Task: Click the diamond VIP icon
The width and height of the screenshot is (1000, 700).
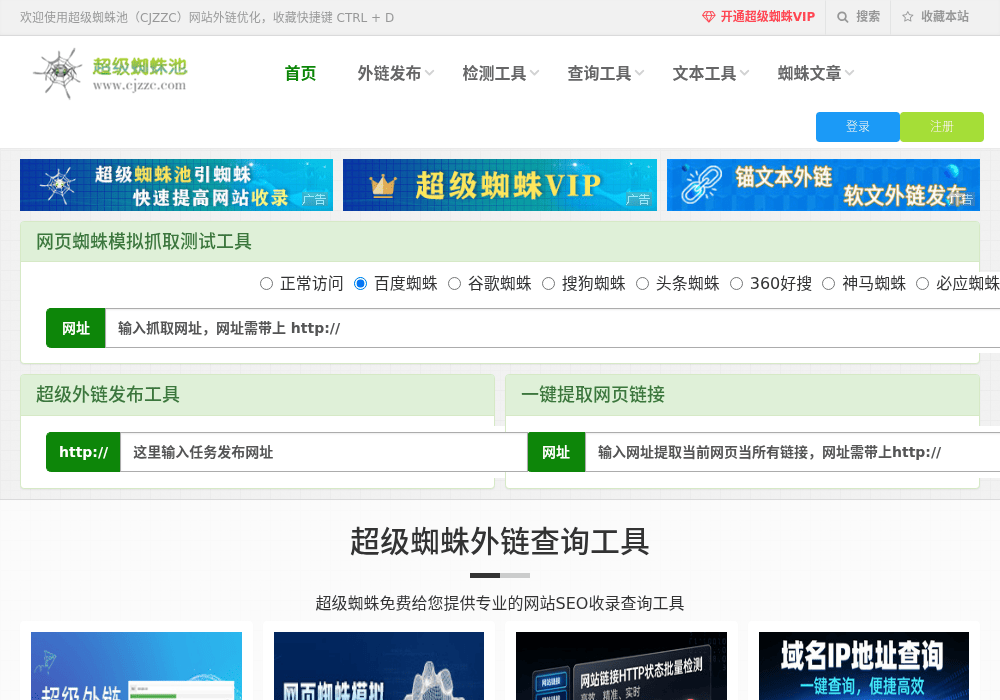Action: click(709, 17)
